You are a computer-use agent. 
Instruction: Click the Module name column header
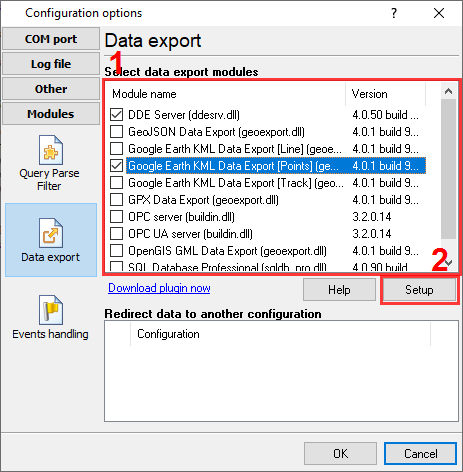pos(225,94)
